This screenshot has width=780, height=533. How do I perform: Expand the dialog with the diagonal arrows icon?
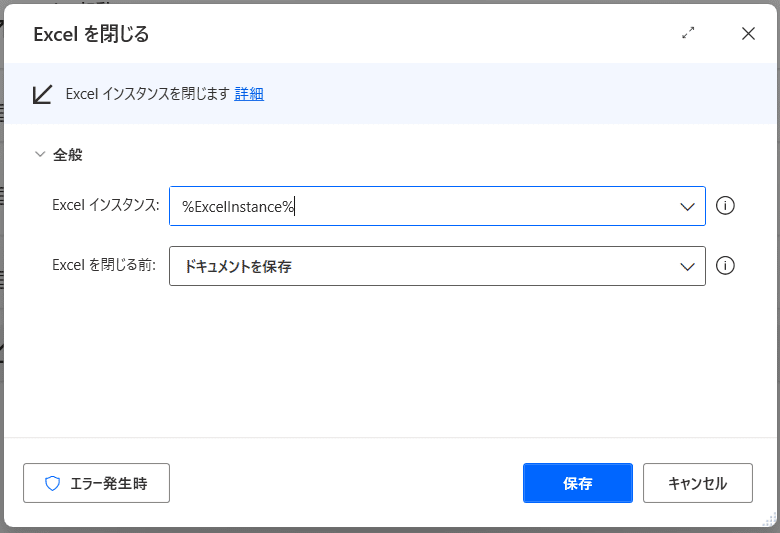pos(688,33)
